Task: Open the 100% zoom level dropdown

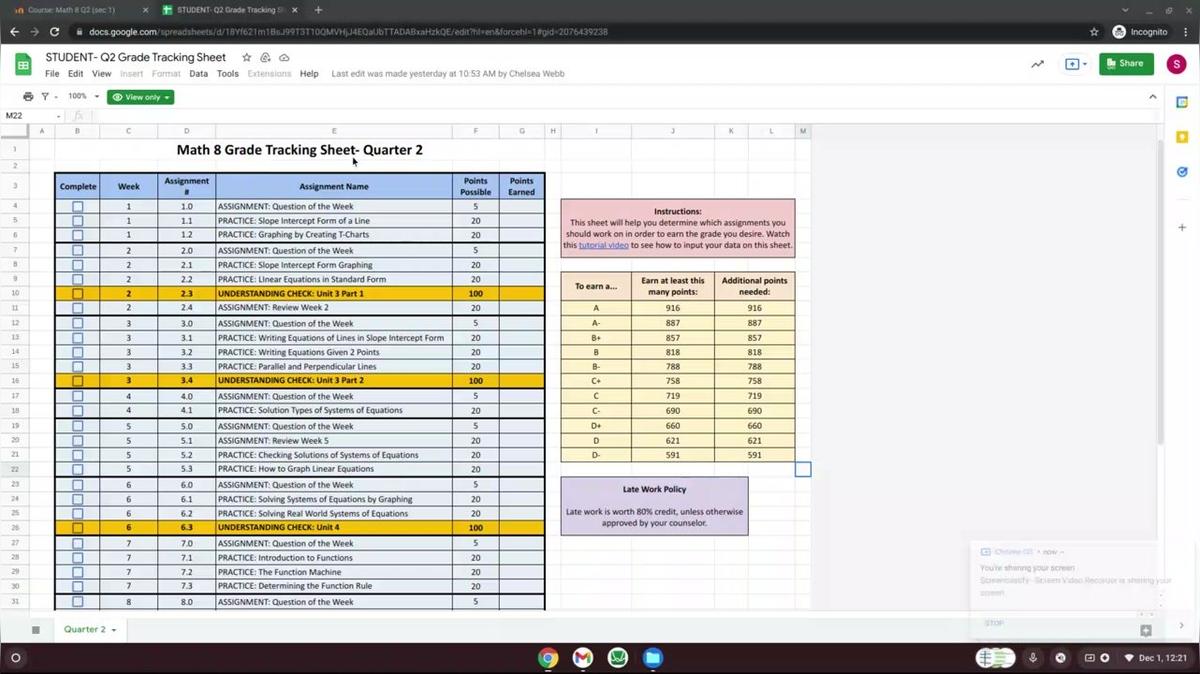Action: pos(83,97)
